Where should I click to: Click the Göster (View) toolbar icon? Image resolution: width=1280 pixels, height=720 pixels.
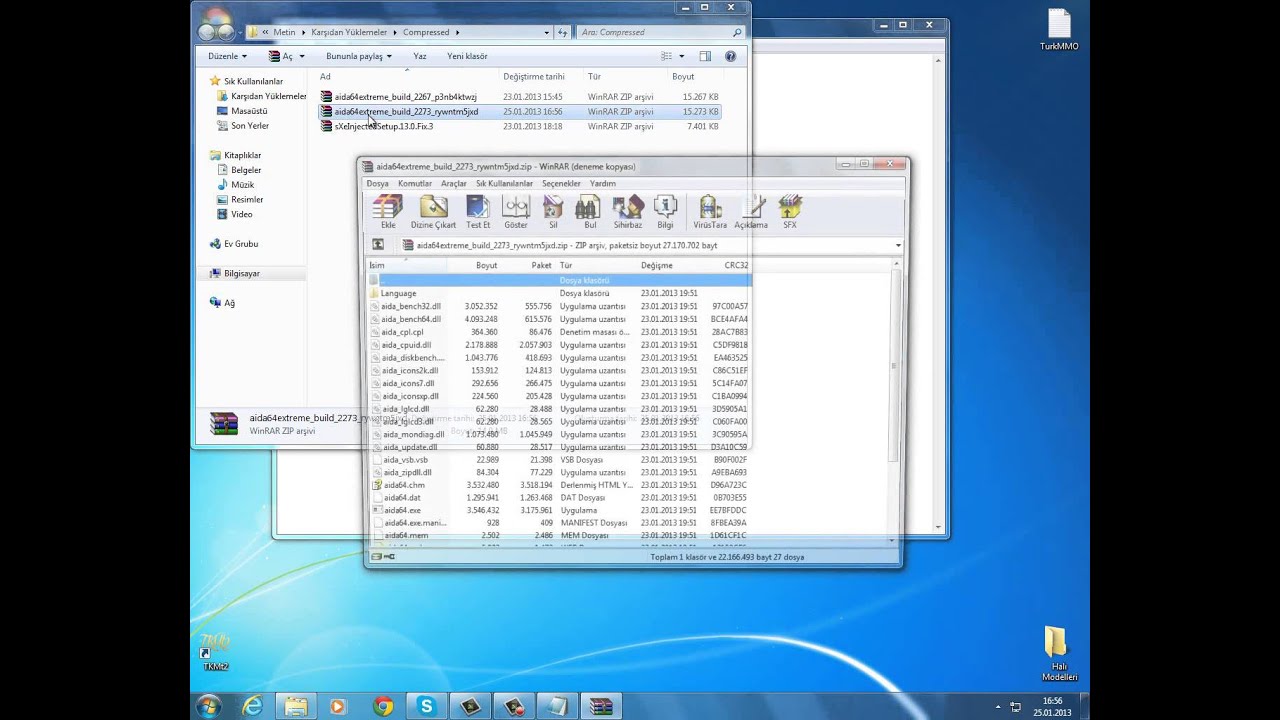(x=516, y=211)
